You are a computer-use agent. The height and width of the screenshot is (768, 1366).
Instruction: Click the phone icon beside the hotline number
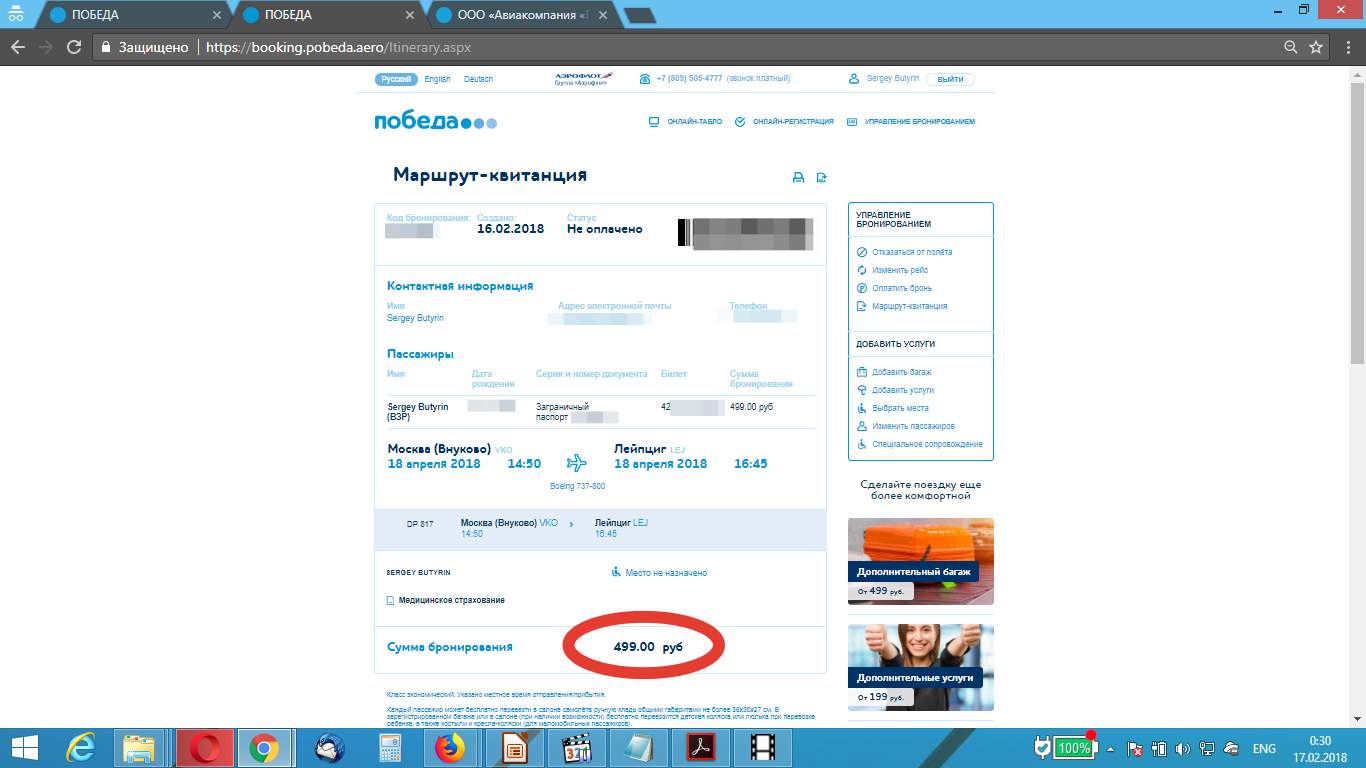pyautogui.click(x=645, y=79)
